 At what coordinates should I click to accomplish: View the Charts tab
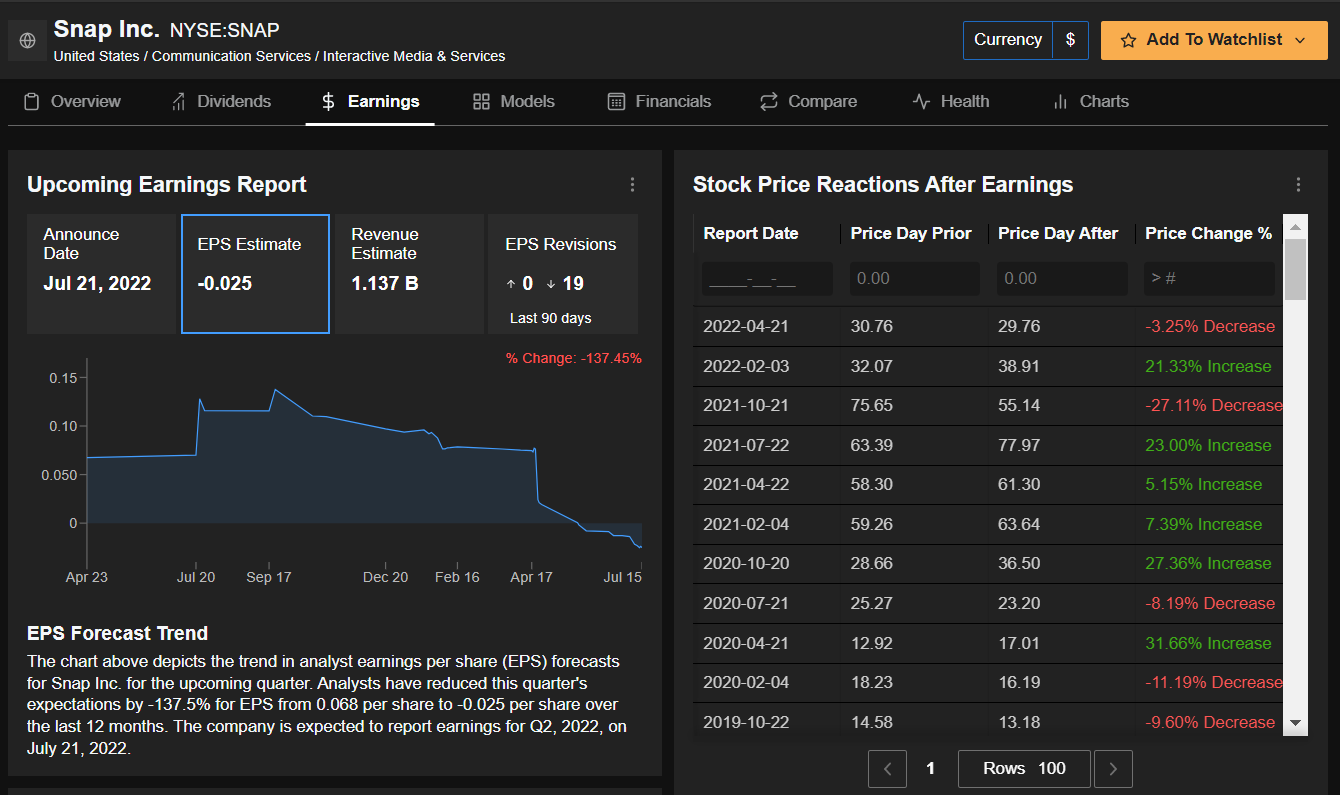point(1091,101)
